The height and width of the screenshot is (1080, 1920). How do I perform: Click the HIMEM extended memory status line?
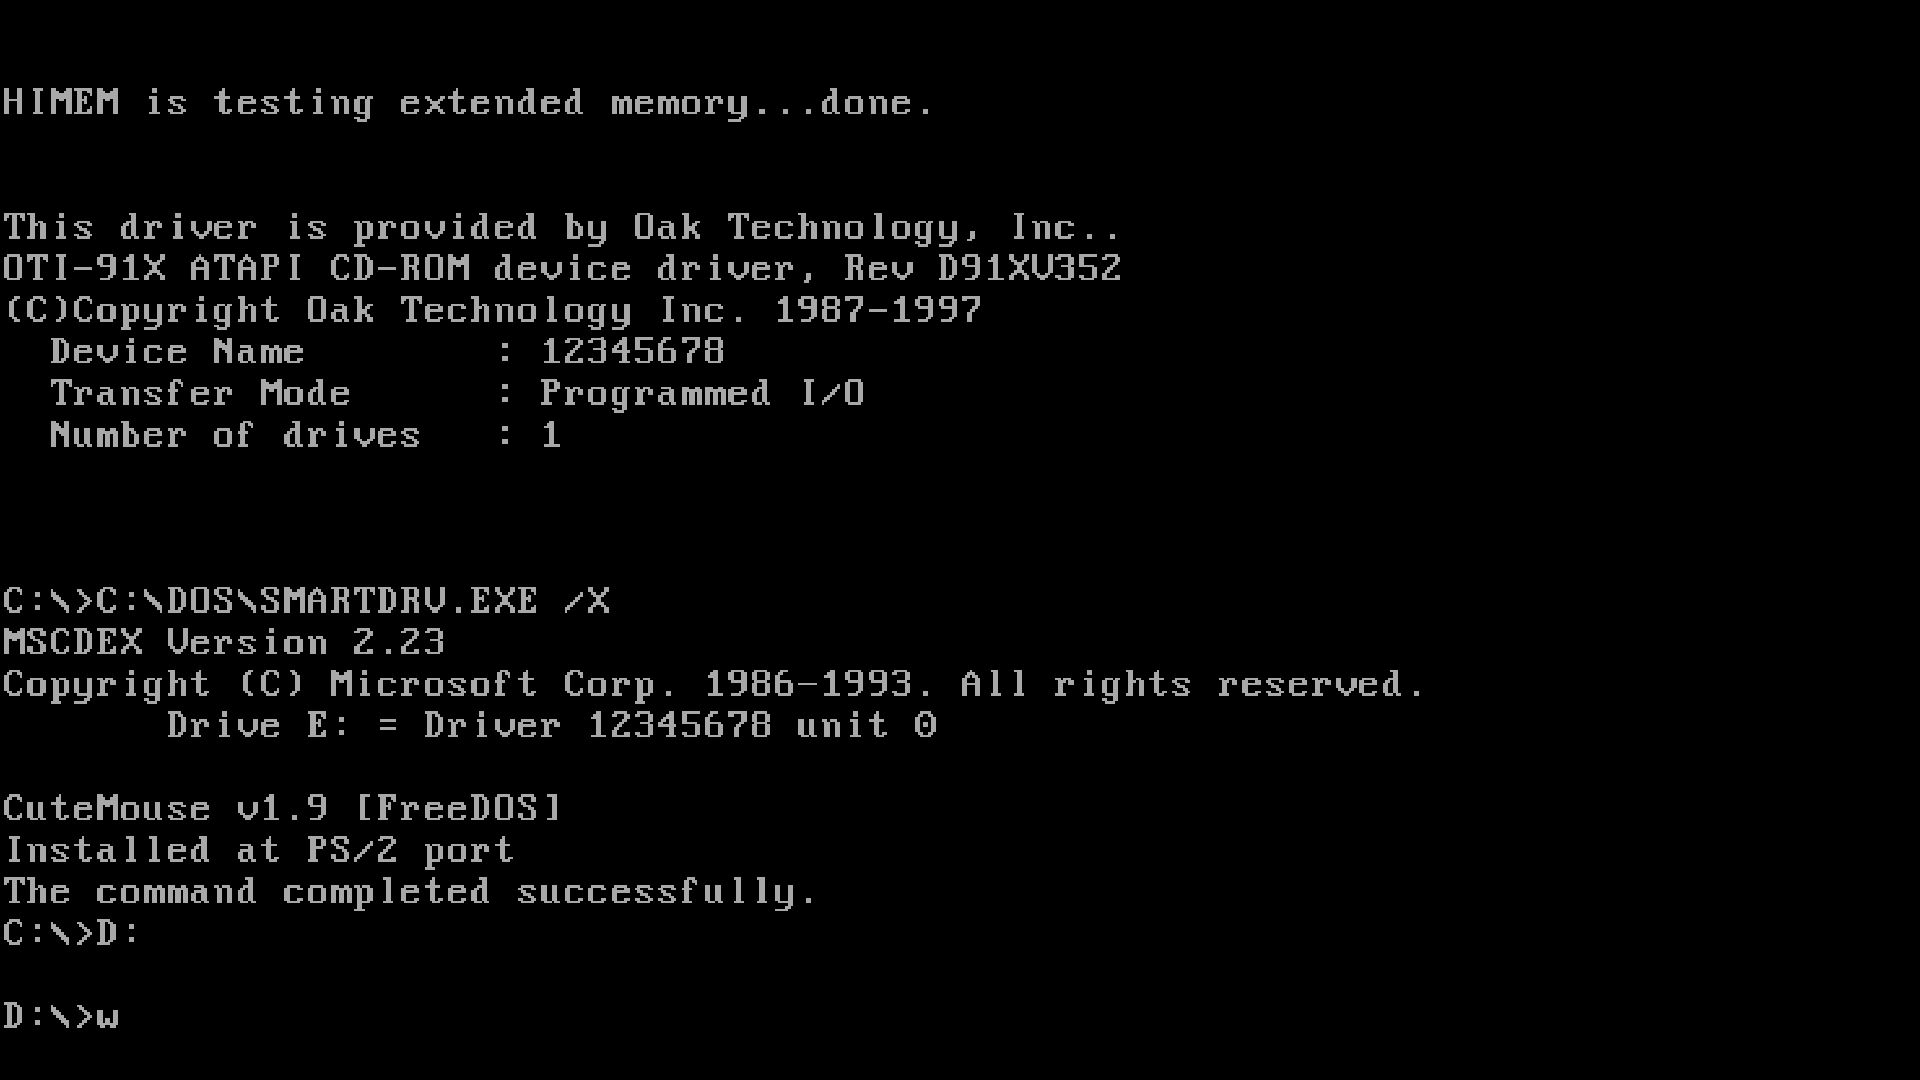469,102
